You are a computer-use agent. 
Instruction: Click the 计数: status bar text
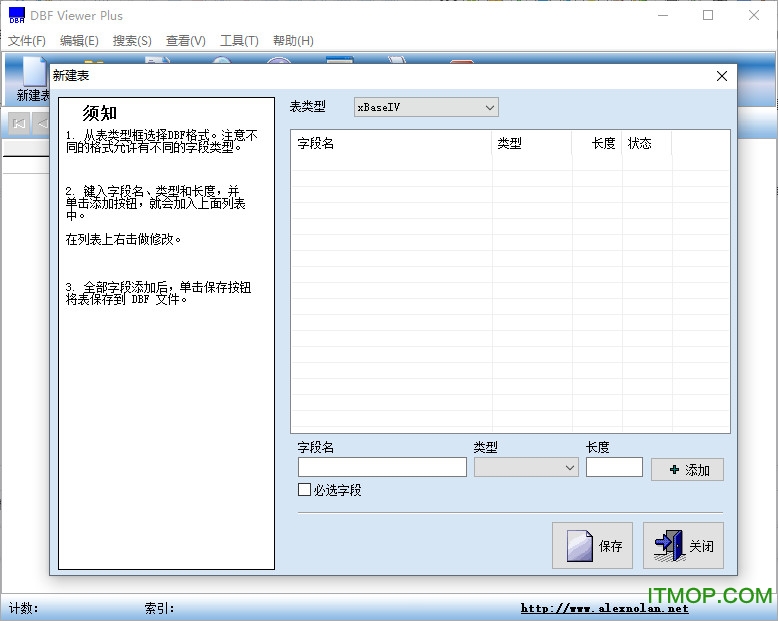click(x=23, y=608)
